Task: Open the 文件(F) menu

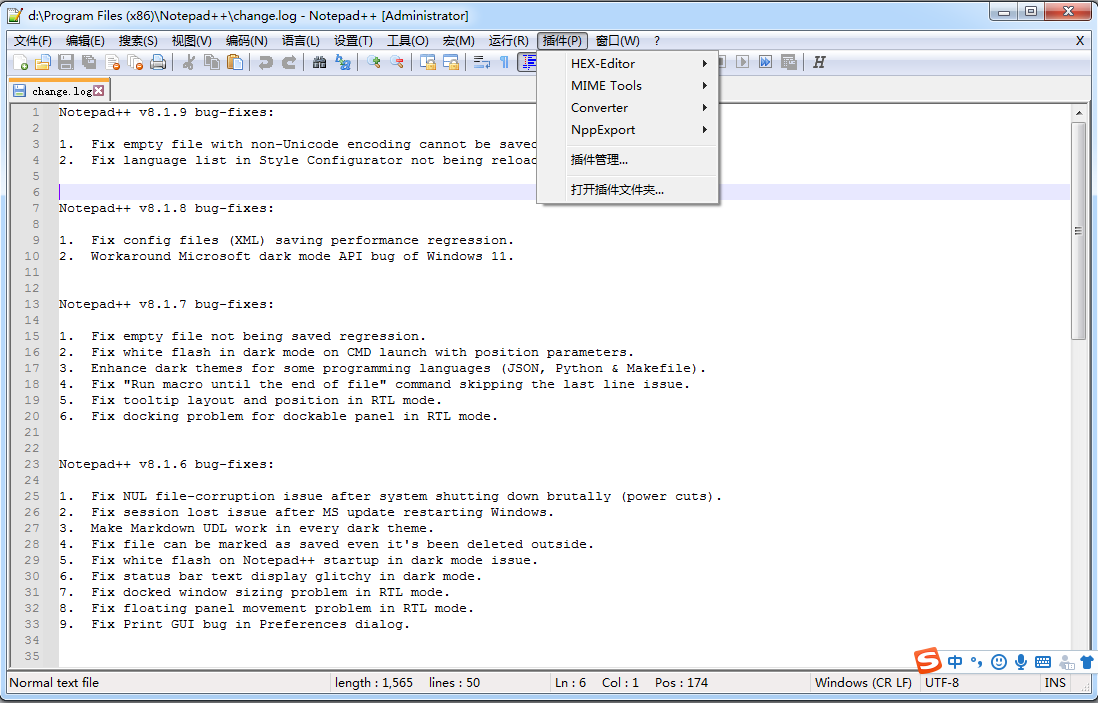Action: pyautogui.click(x=32, y=41)
